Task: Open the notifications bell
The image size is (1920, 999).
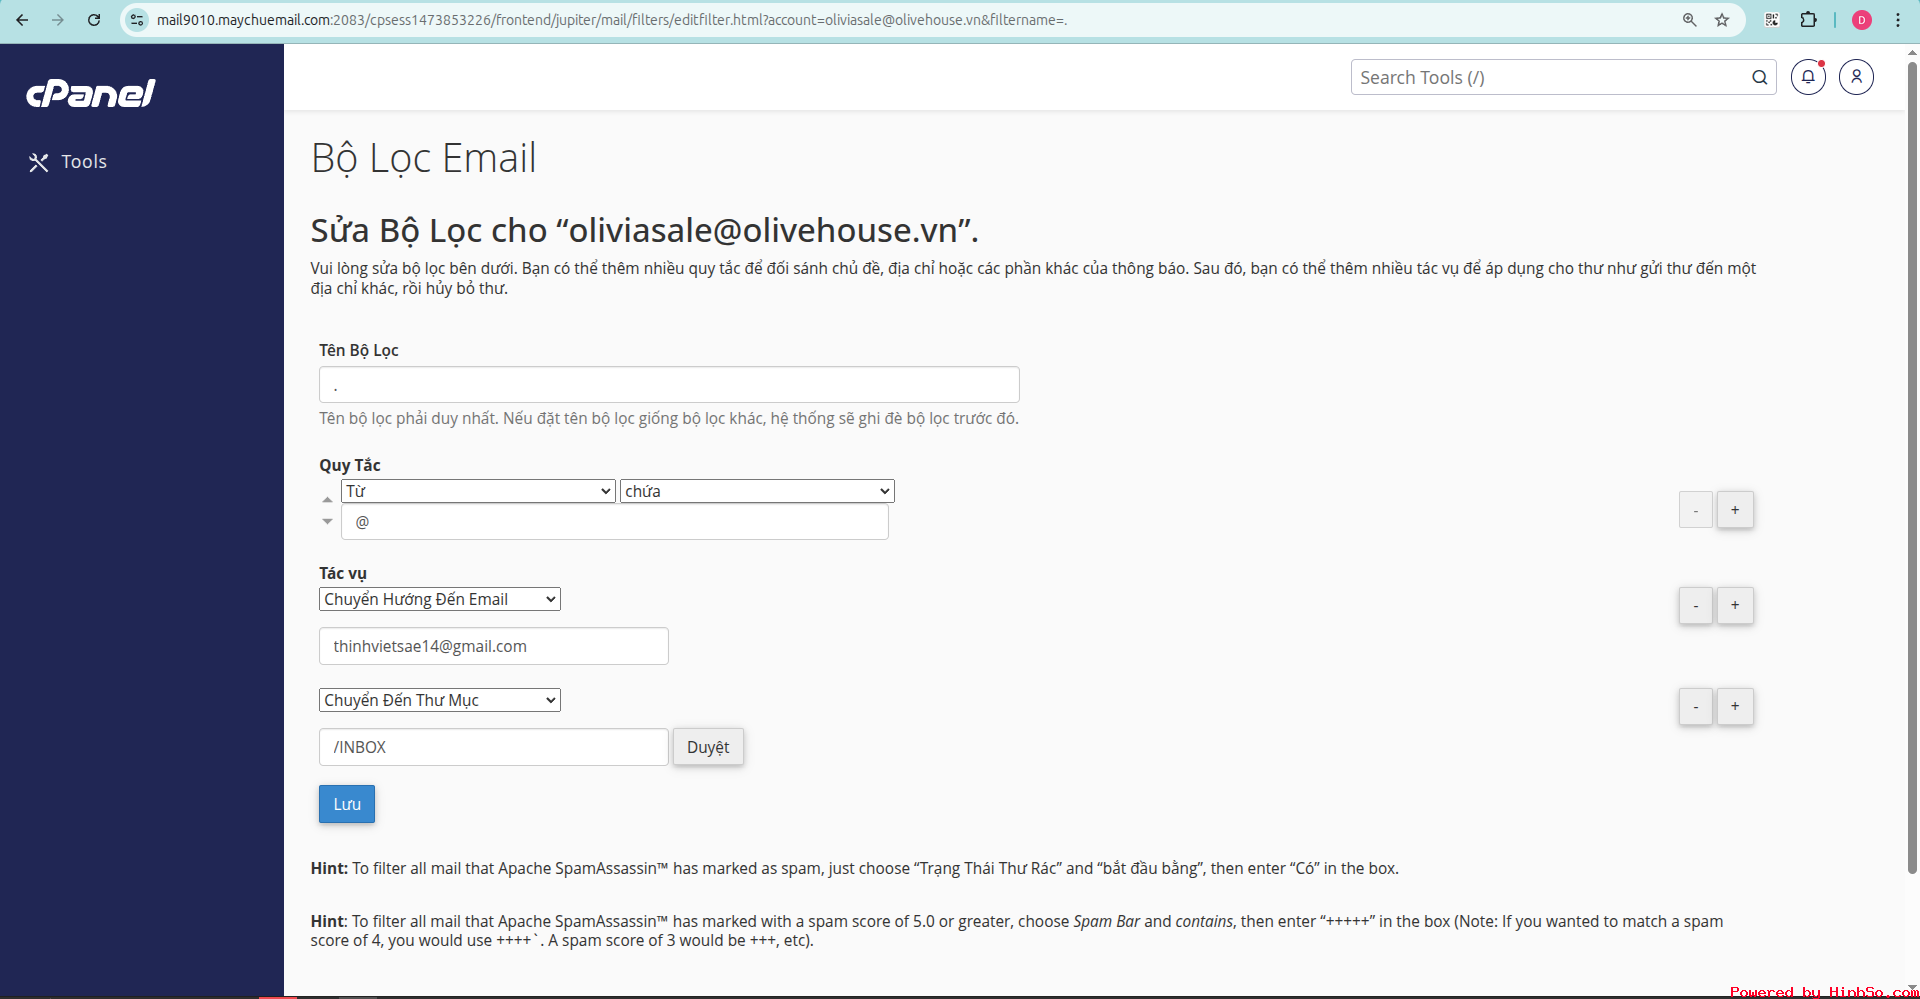Action: pos(1808,77)
